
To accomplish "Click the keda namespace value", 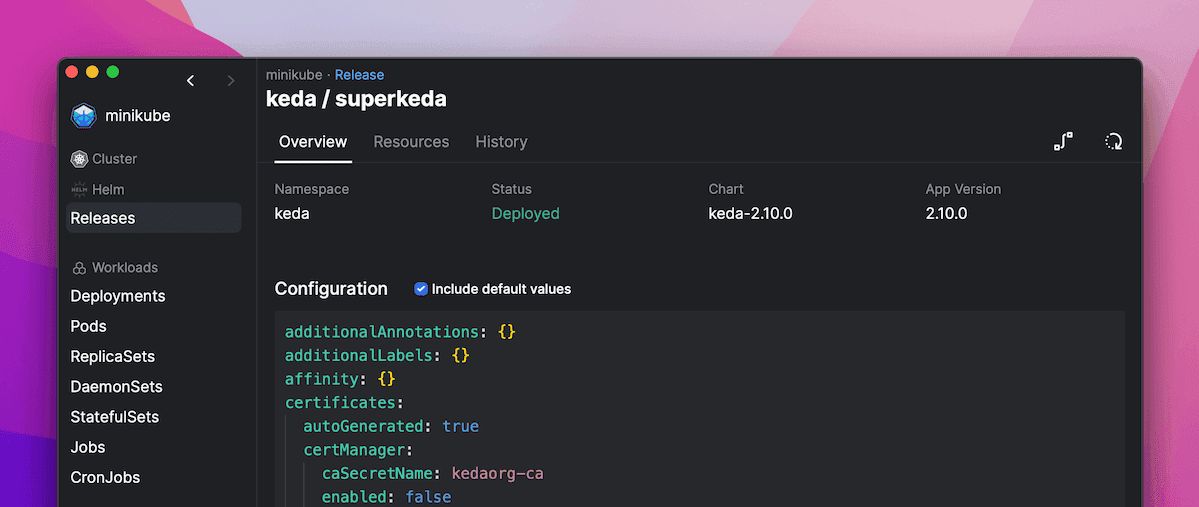I will point(292,213).
